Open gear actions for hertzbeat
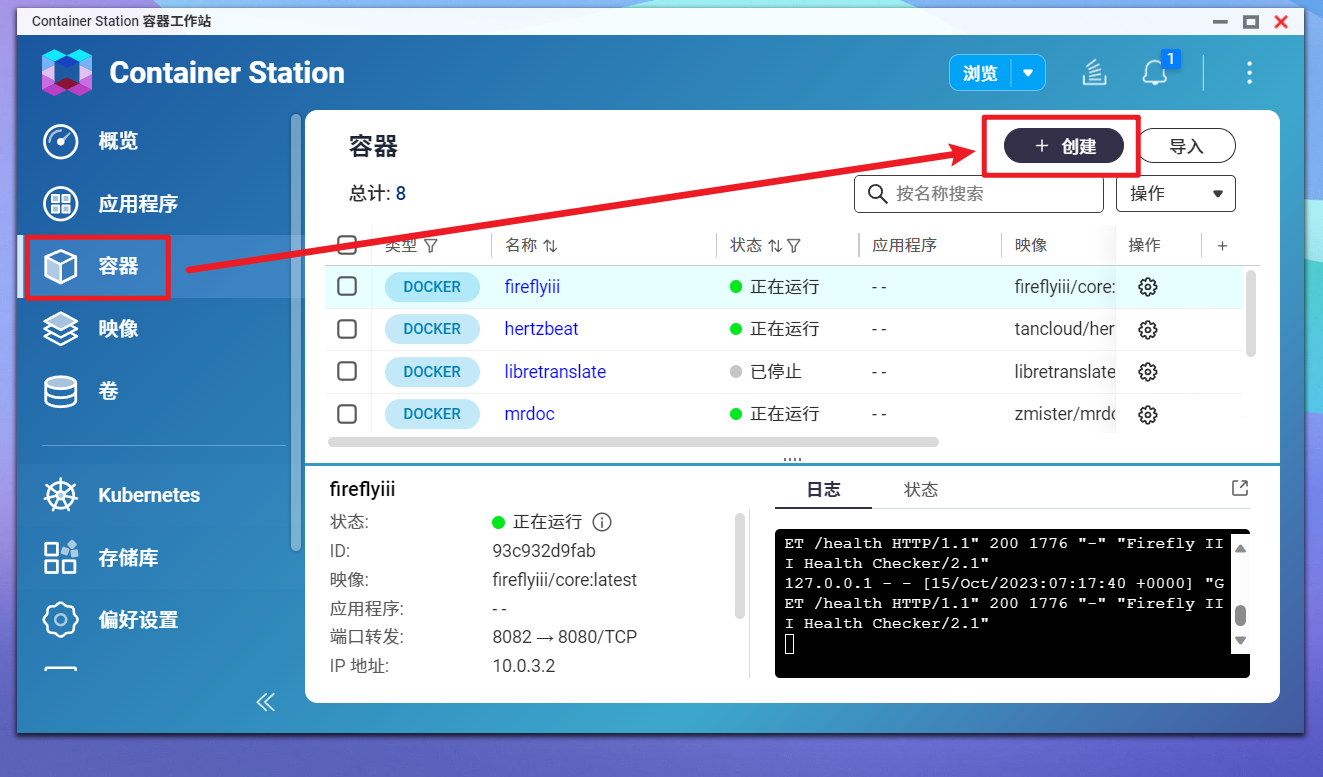This screenshot has width=1323, height=777. point(1148,329)
